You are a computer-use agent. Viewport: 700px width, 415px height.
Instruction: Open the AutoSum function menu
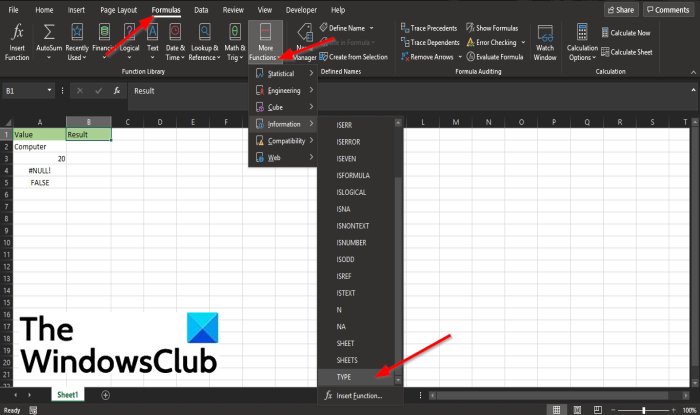tap(49, 42)
